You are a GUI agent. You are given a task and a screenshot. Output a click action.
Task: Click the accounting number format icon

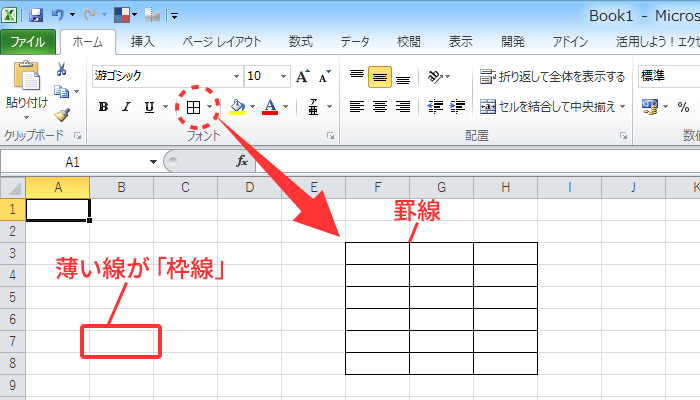[650, 107]
